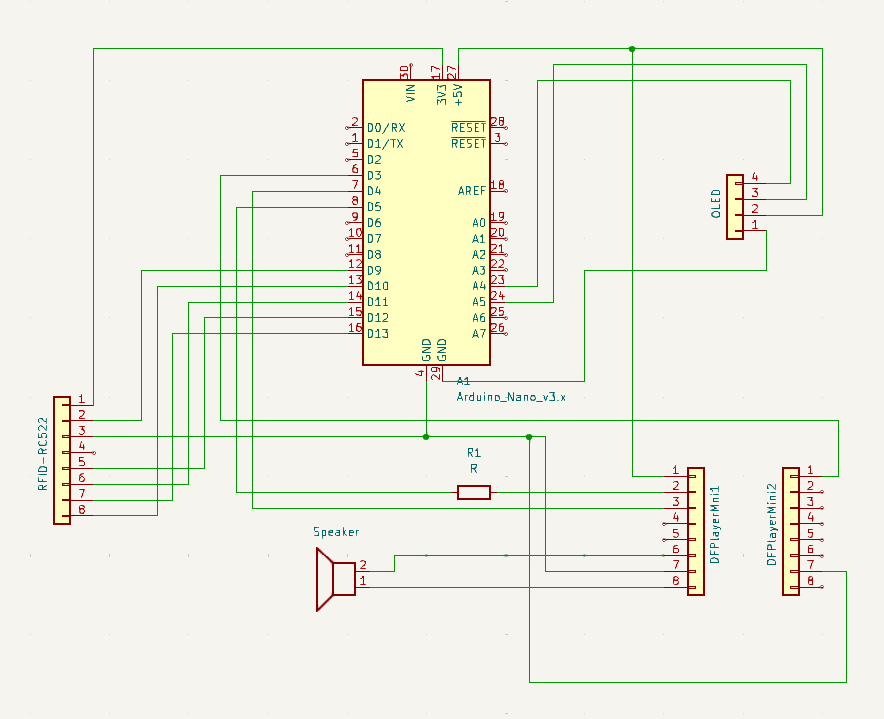Click the A4 pin label
884x719 pixels.
[479, 286]
